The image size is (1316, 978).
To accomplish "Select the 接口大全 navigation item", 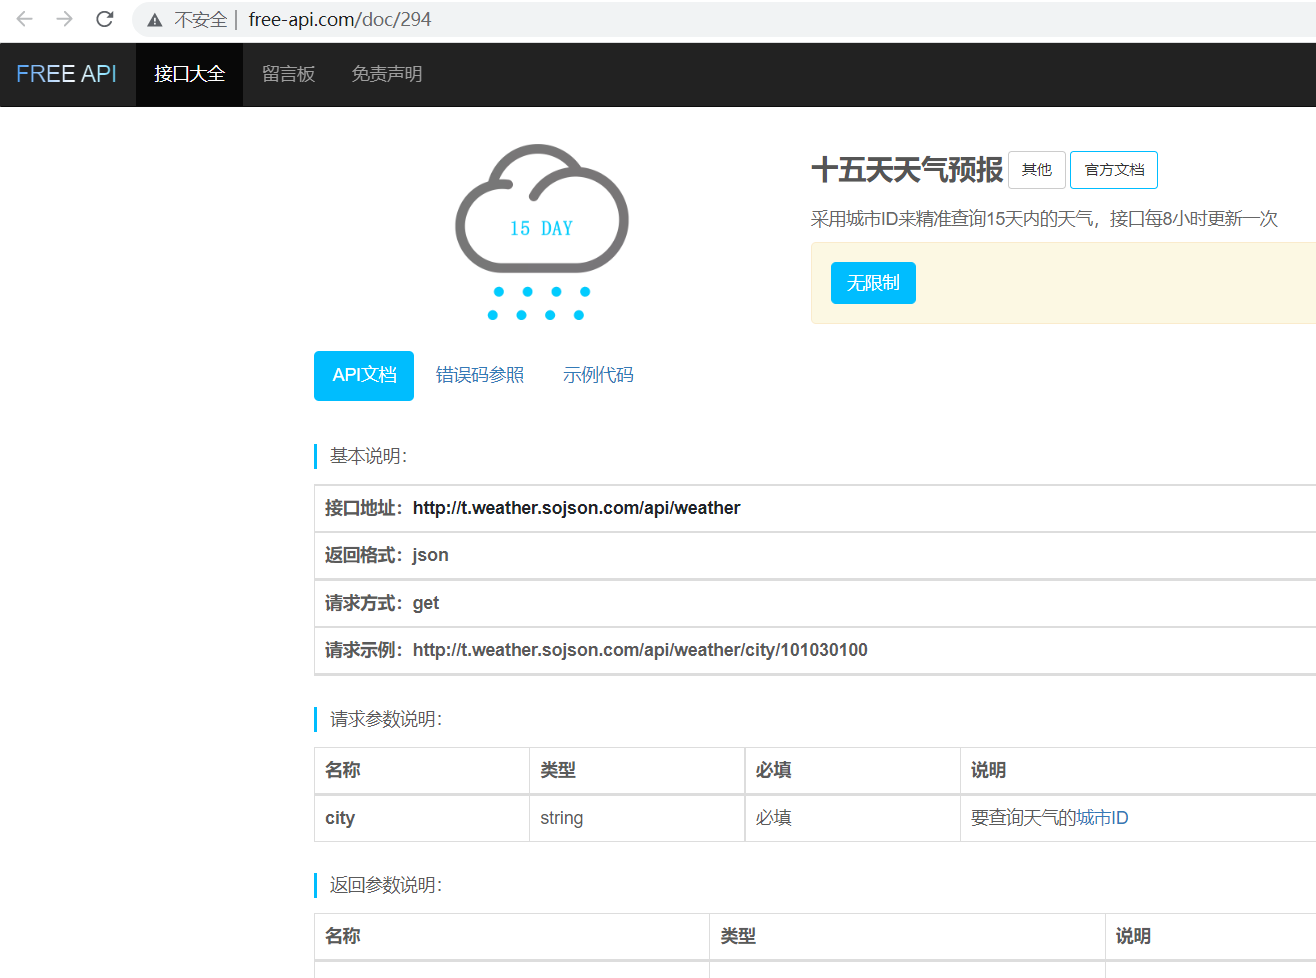I will (x=190, y=74).
